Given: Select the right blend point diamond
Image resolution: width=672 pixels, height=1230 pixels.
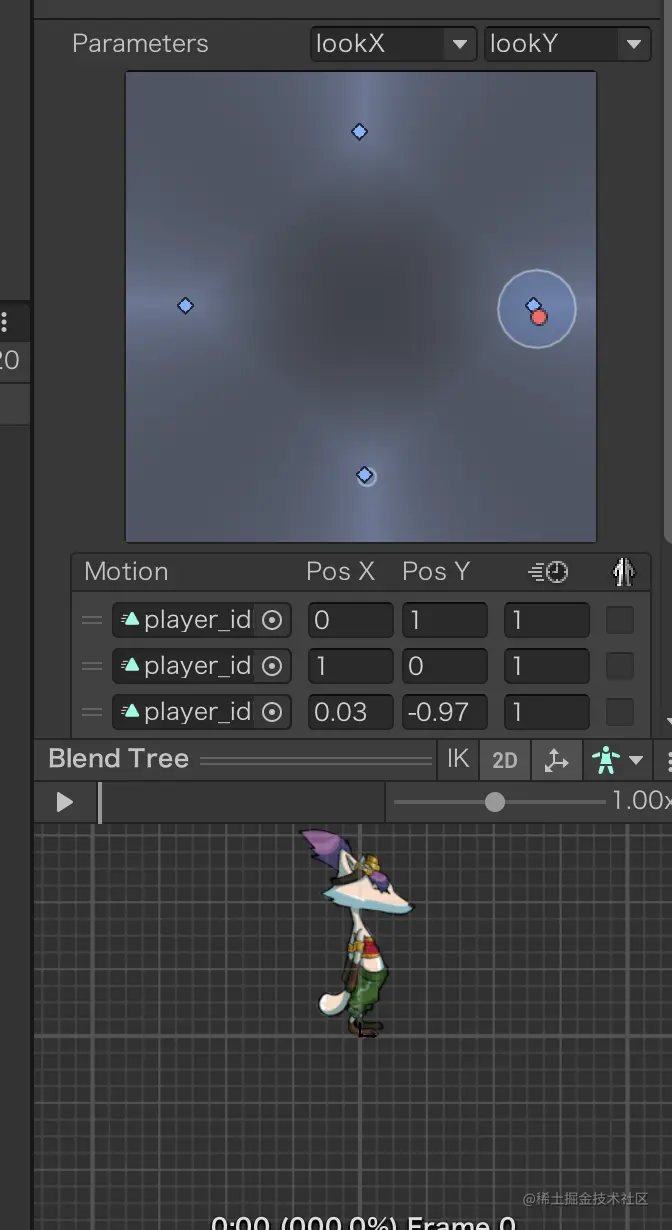Looking at the screenshot, I should [x=533, y=305].
